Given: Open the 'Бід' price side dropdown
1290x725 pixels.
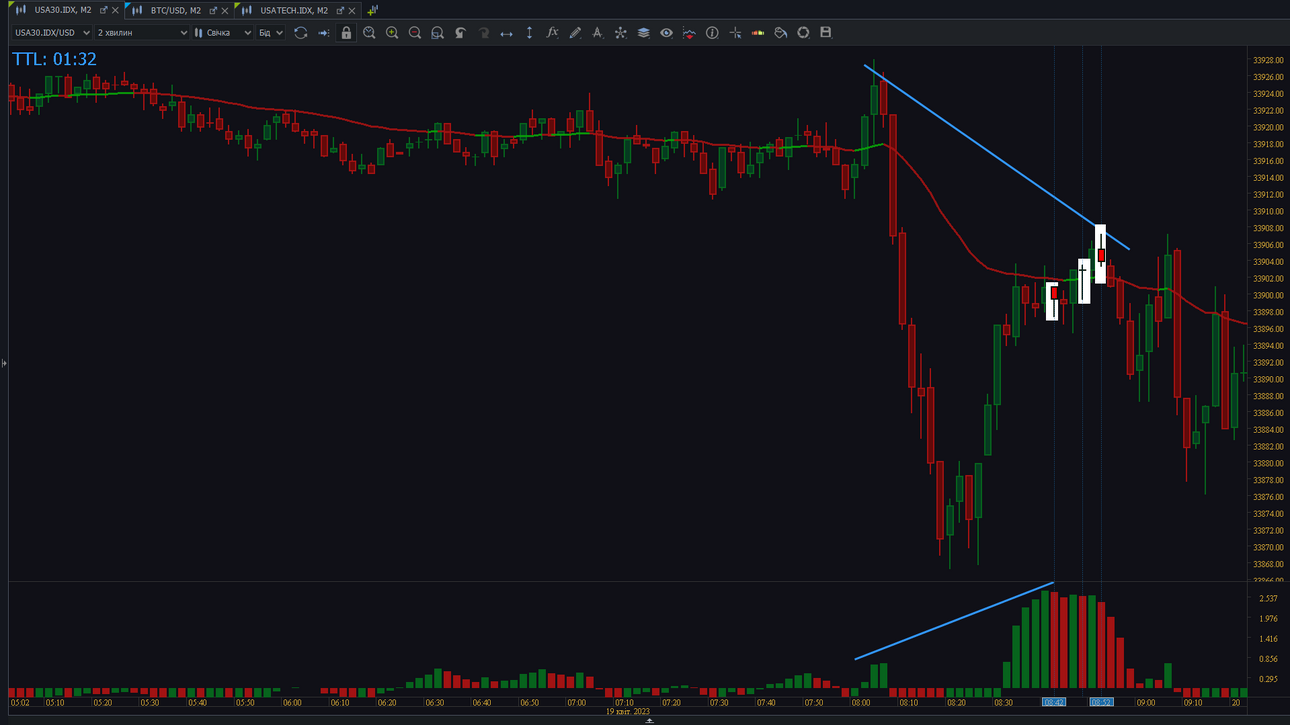Looking at the screenshot, I should tap(270, 33).
